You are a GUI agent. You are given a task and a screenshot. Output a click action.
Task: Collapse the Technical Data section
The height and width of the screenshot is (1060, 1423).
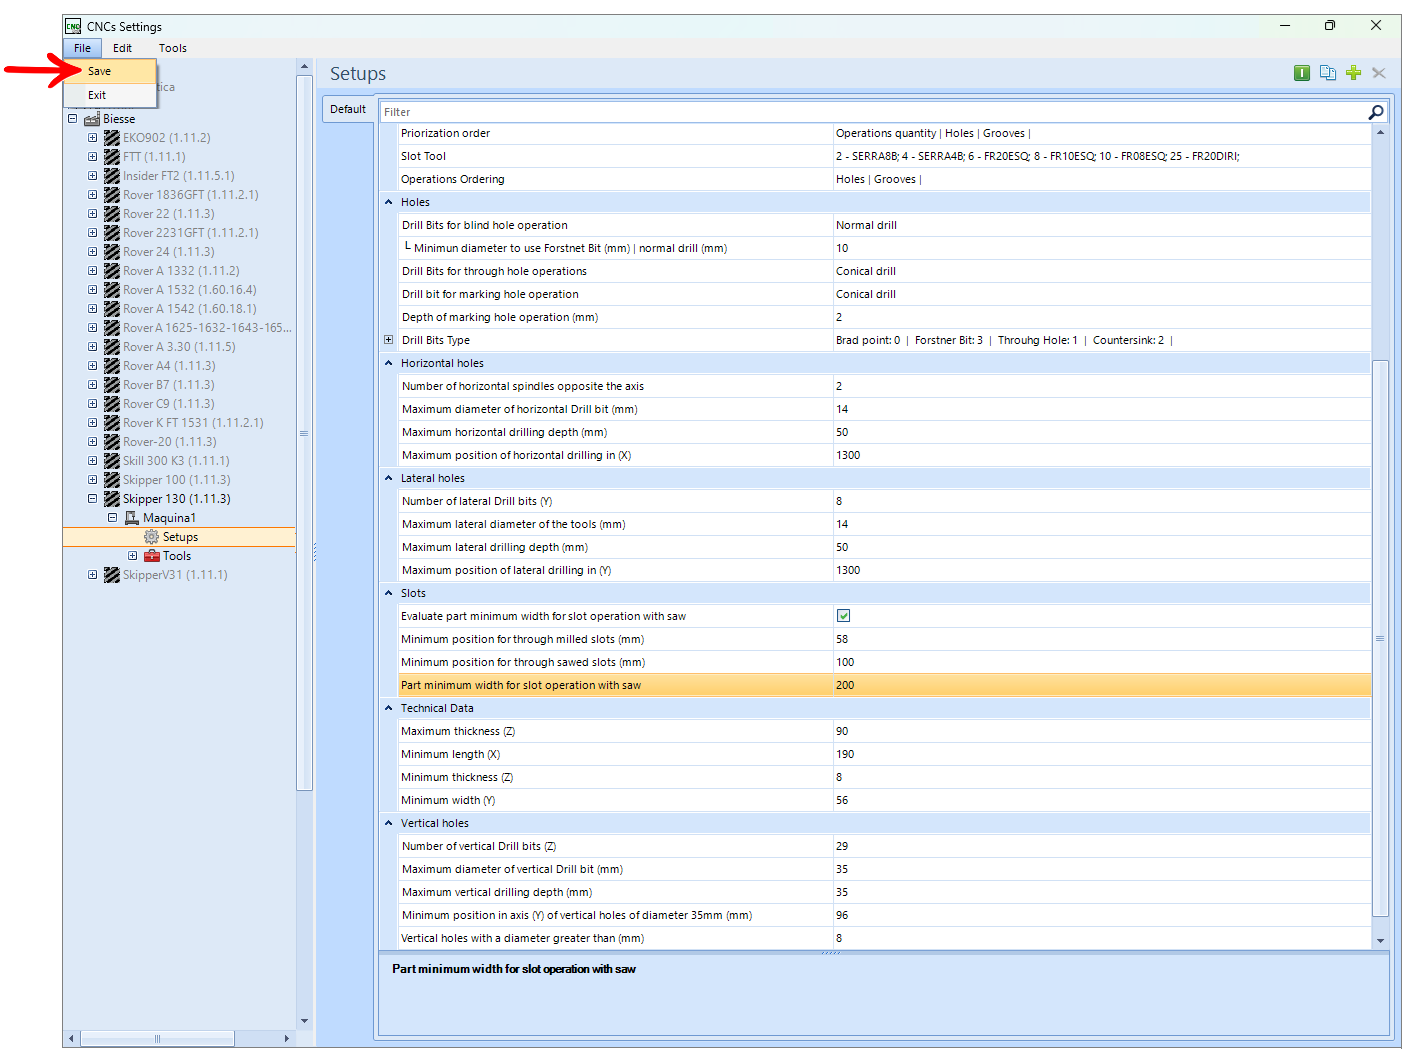click(x=389, y=708)
